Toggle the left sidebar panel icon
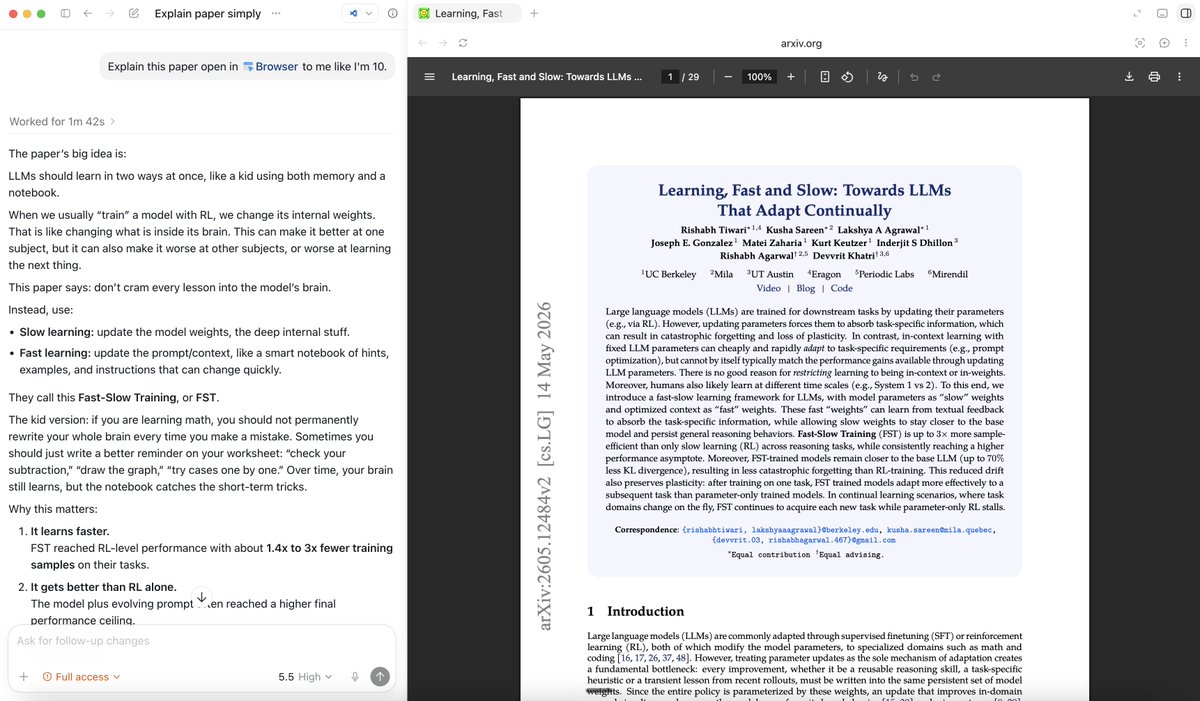1200x701 pixels. 65,14
